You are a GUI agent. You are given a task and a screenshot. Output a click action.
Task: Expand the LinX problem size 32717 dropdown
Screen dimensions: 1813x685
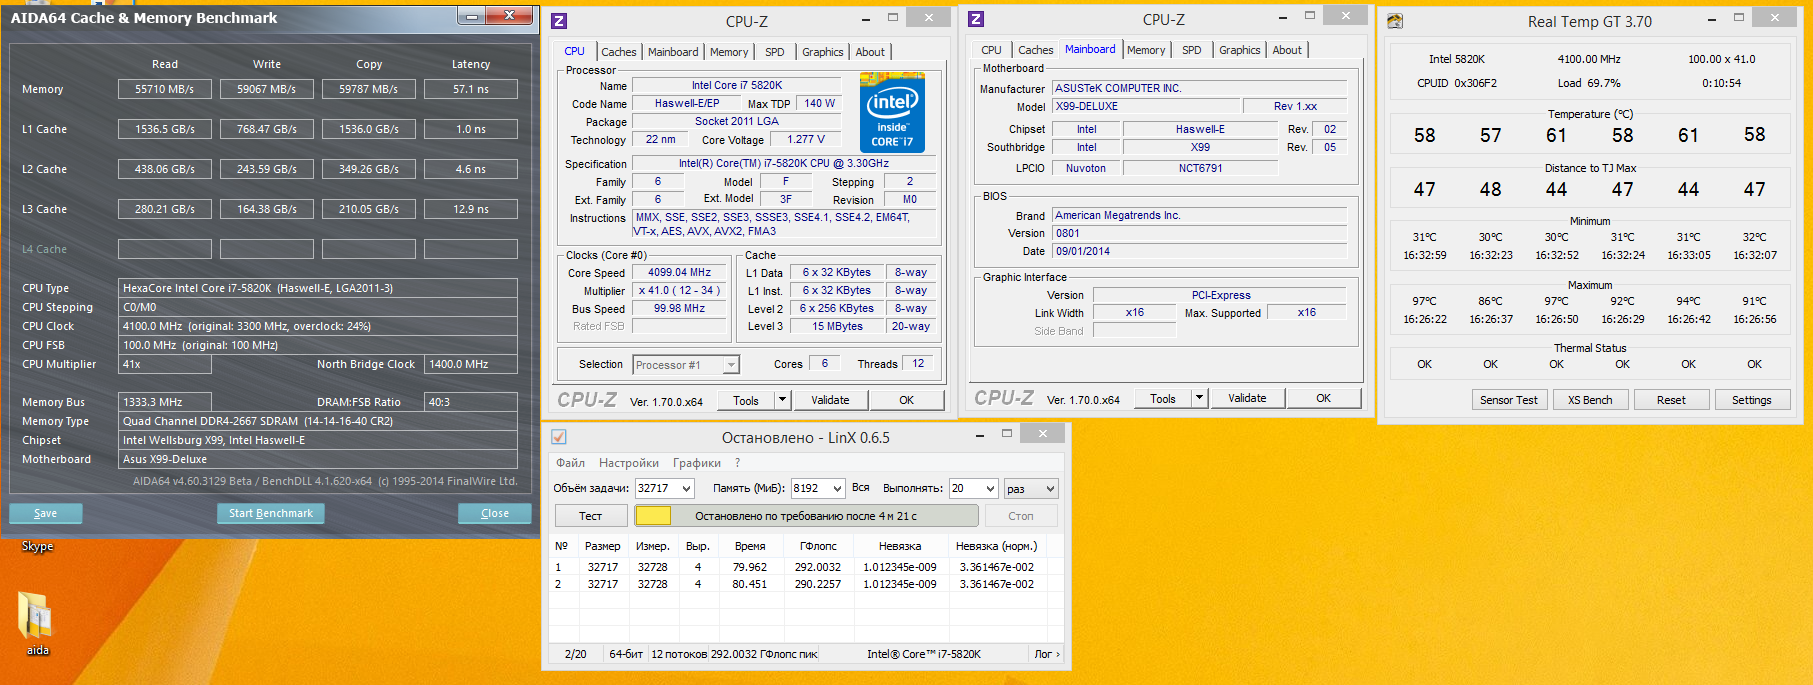coord(687,489)
